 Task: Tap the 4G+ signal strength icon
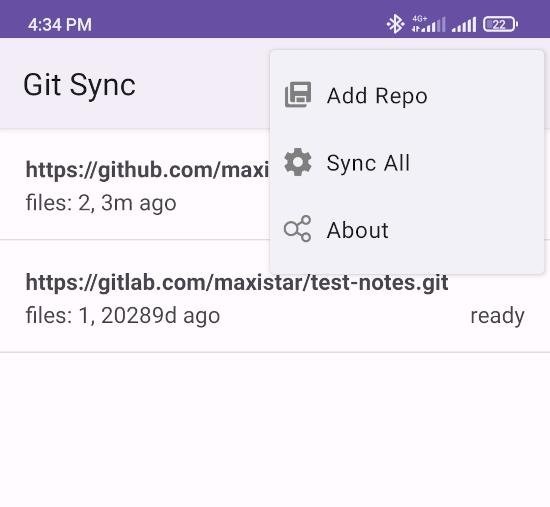(428, 24)
